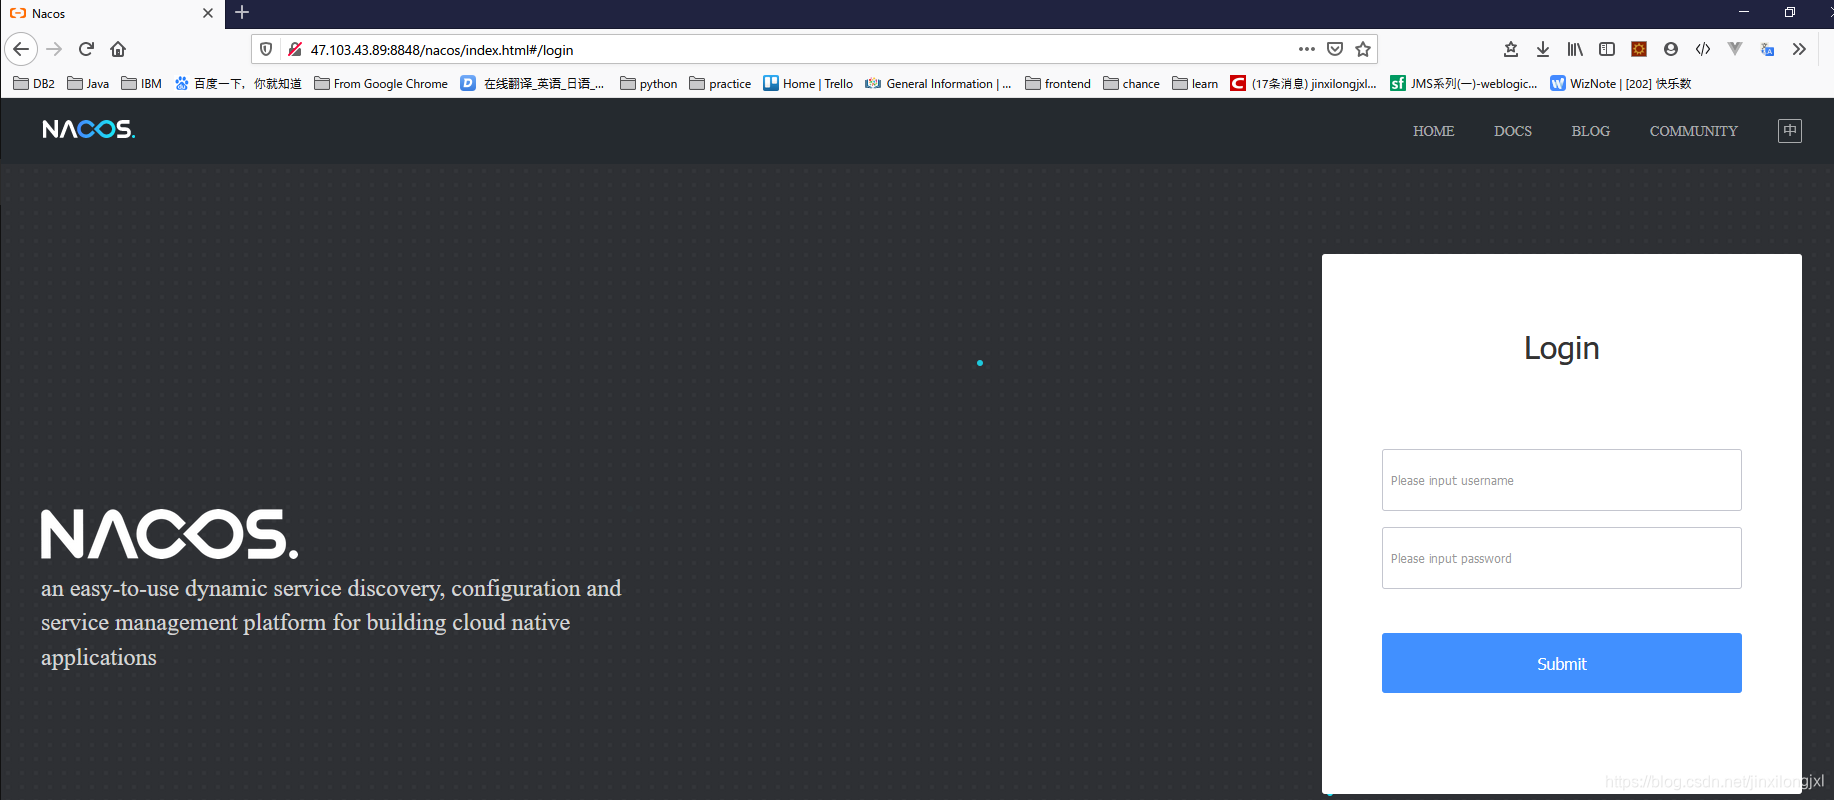Screen dimensions: 1834x800
Task: Open the Library bookshelf icon
Action: pyautogui.click(x=1575, y=49)
